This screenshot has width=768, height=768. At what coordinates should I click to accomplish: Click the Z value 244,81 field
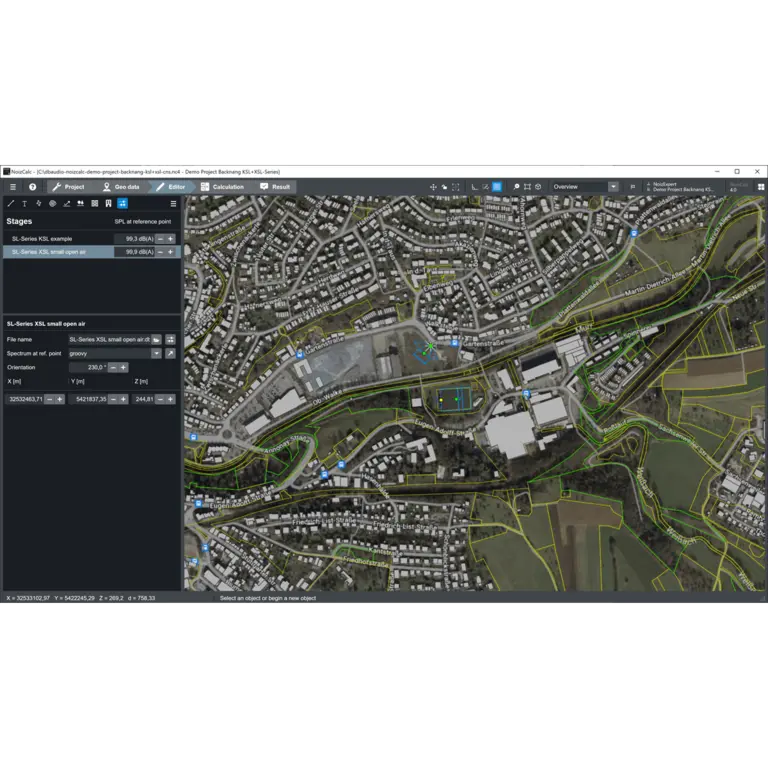coord(144,399)
